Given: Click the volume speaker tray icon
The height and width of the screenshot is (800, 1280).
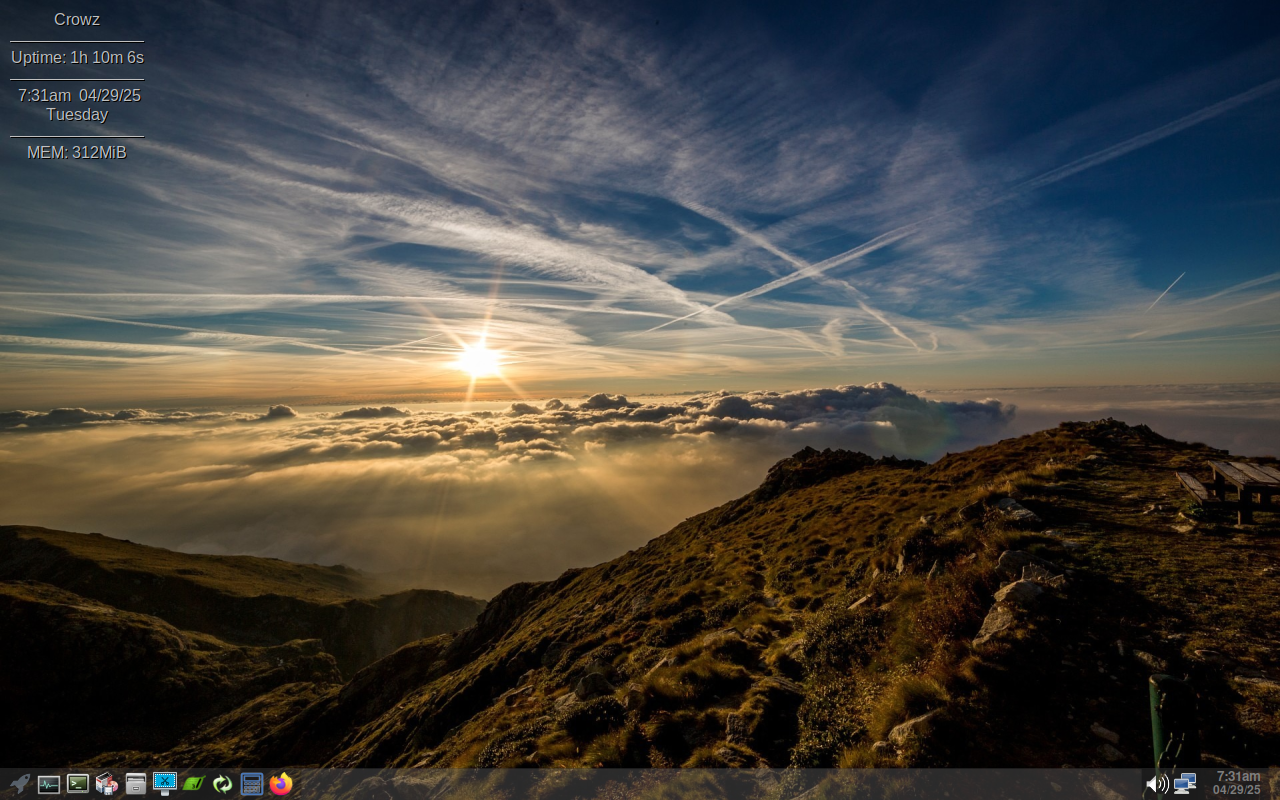Looking at the screenshot, I should pyautogui.click(x=1157, y=784).
